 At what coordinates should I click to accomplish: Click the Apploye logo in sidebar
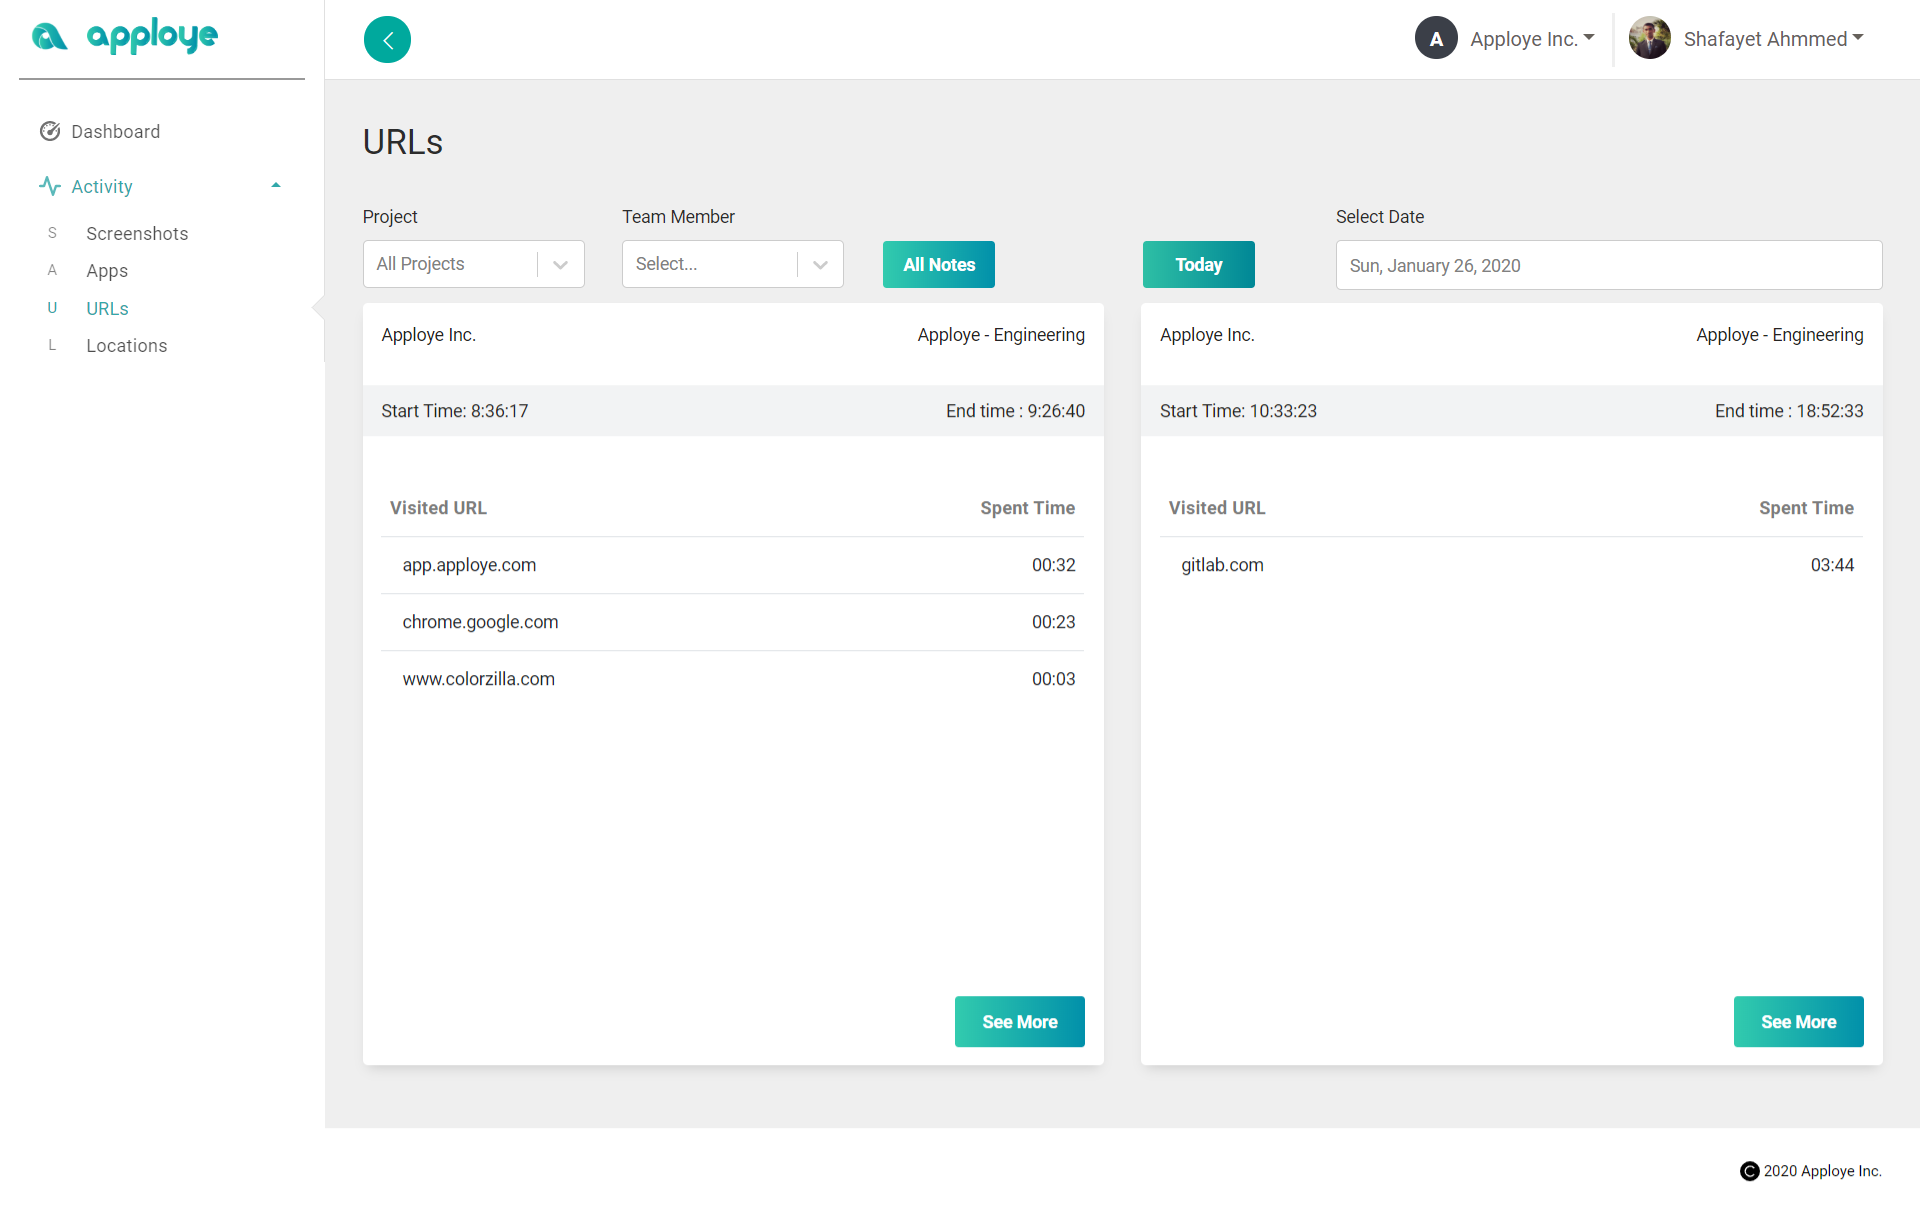click(124, 37)
